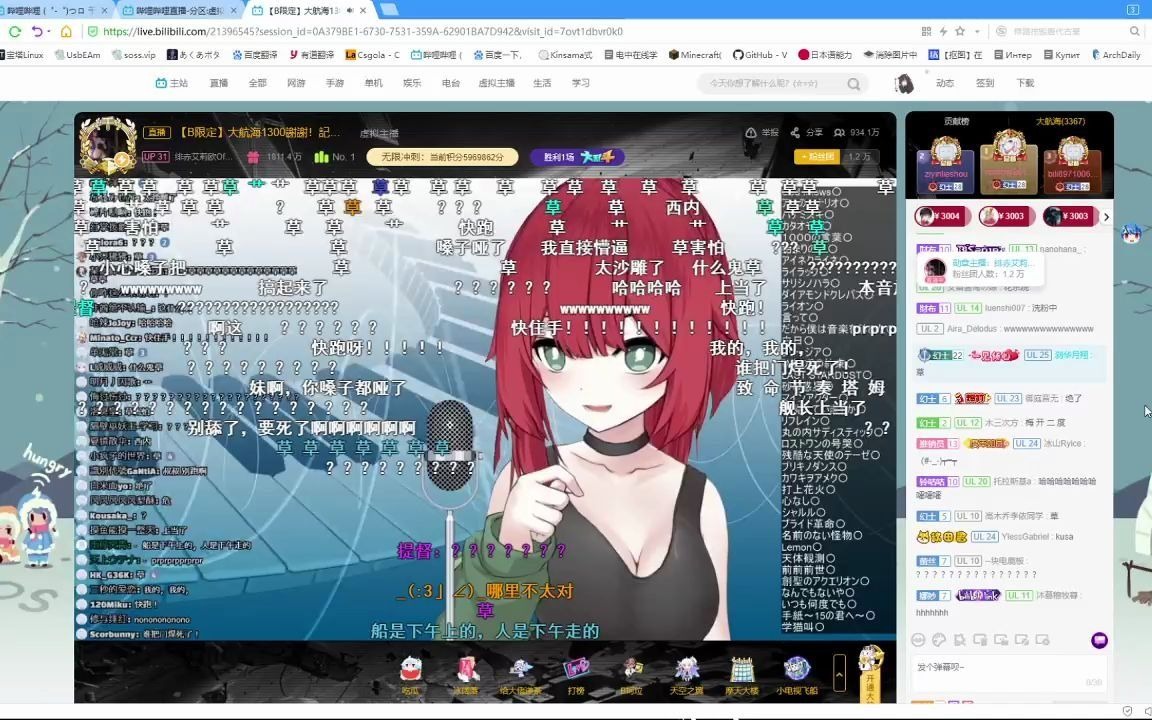This screenshot has width=1152, height=720.
Task: Click the 胜利1场 大乱斗 badge
Action: coord(577,157)
